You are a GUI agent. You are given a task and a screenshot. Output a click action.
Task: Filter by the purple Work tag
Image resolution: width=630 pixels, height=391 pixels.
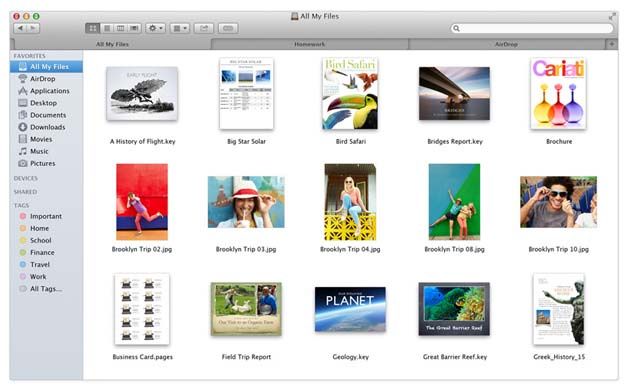[x=46, y=276]
